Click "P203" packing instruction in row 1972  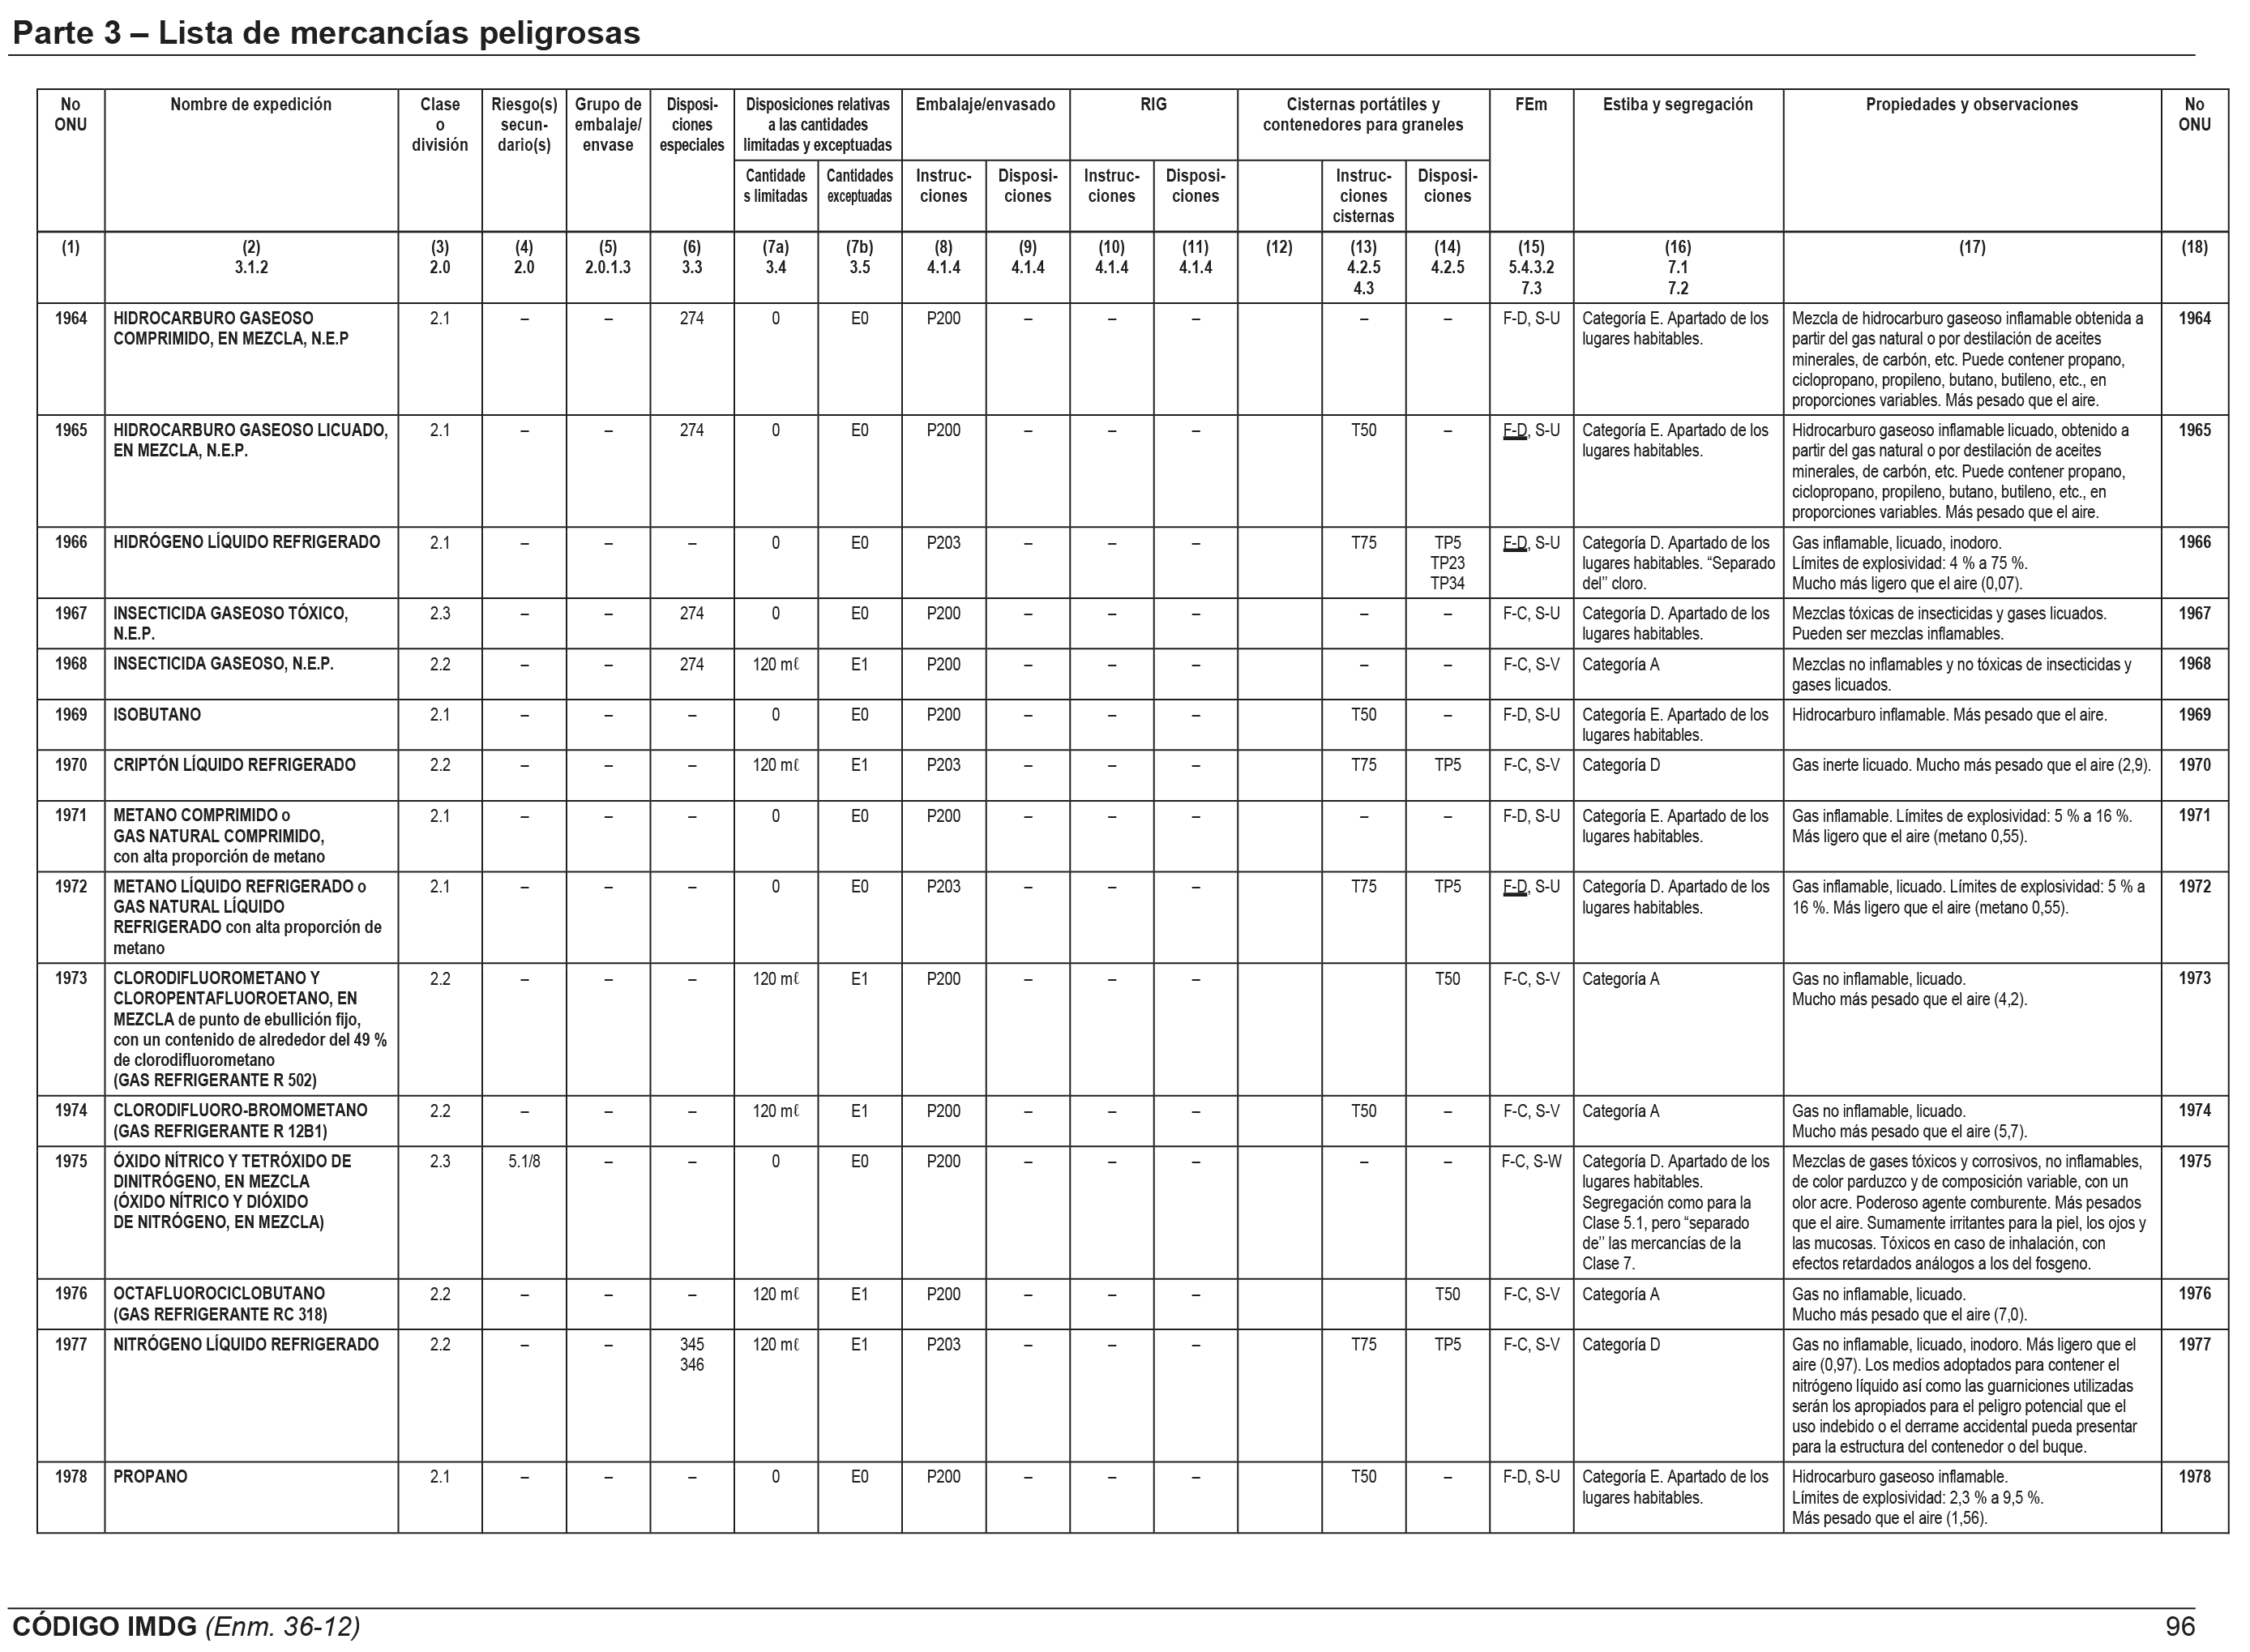point(943,887)
